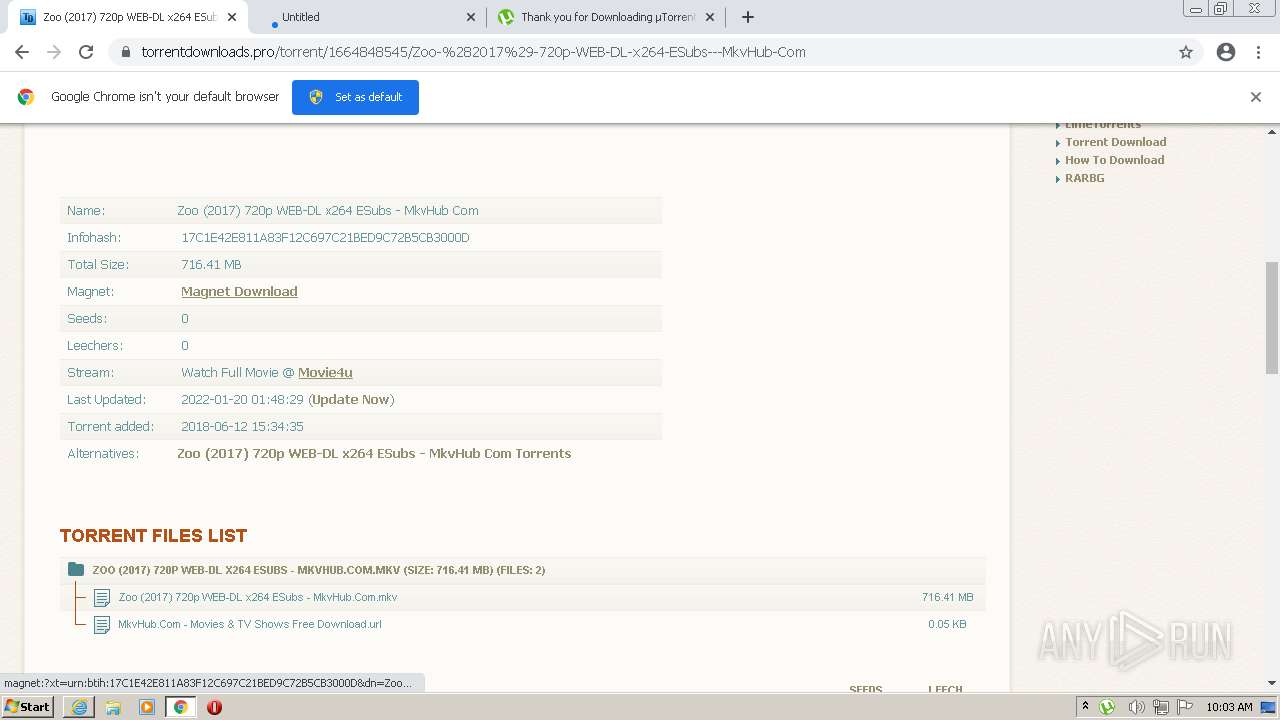Viewport: 1280px width, 720px height.
Task: Show hidden system tray icons
Action: pyautogui.click(x=1086, y=707)
